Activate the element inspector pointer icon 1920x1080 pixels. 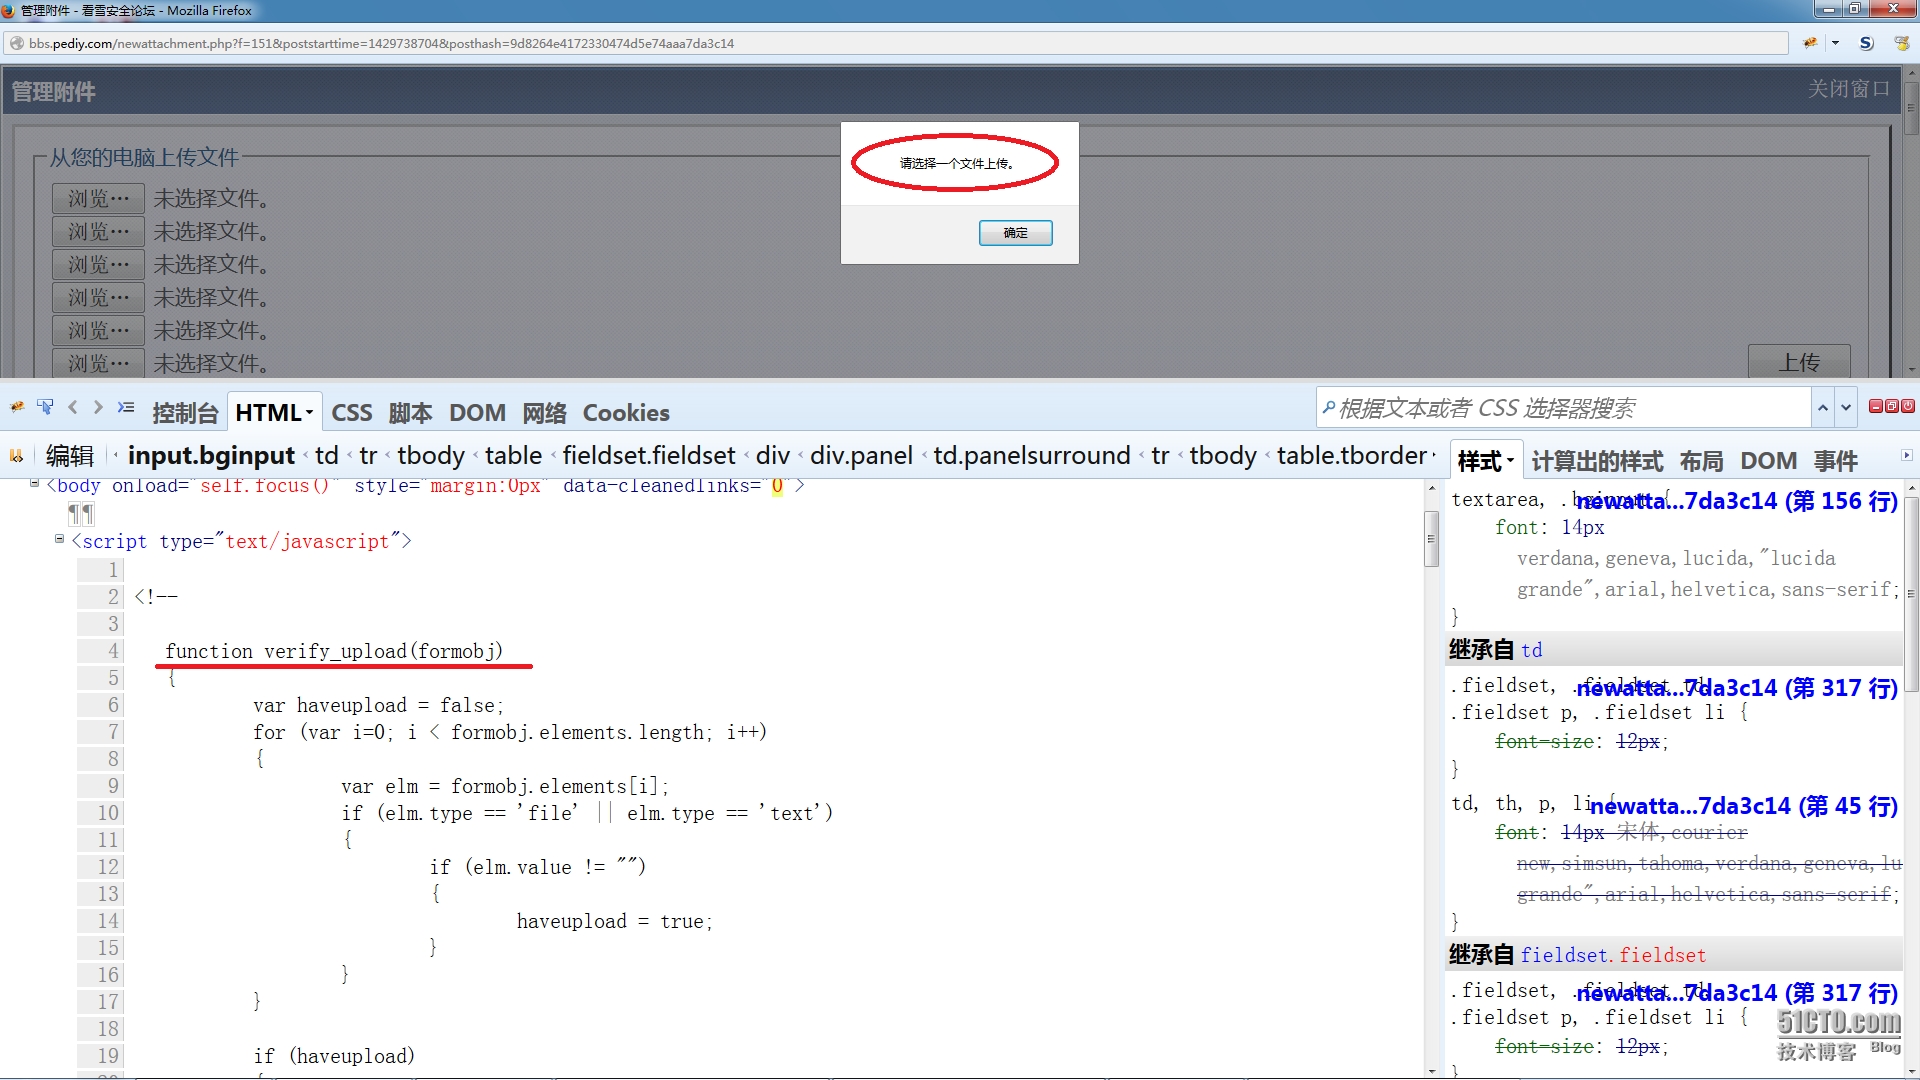(x=45, y=408)
